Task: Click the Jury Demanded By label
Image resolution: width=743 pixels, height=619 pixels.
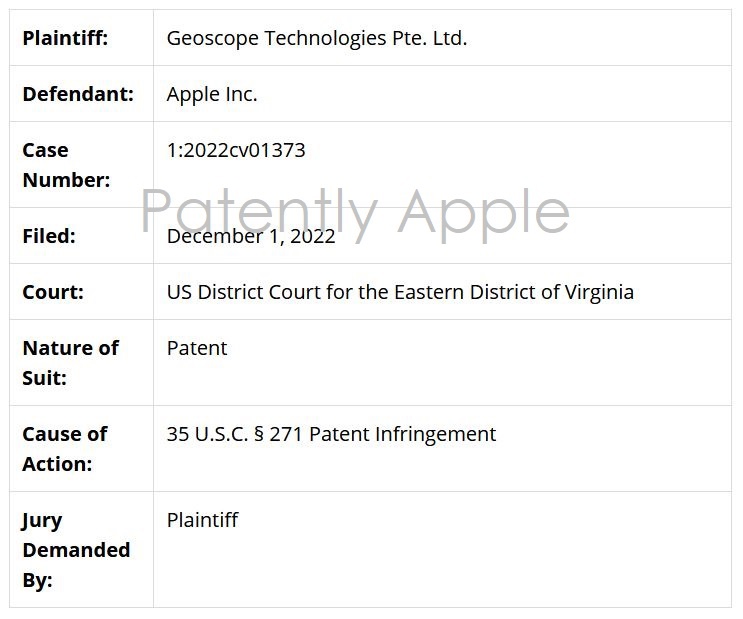Action: [76, 550]
